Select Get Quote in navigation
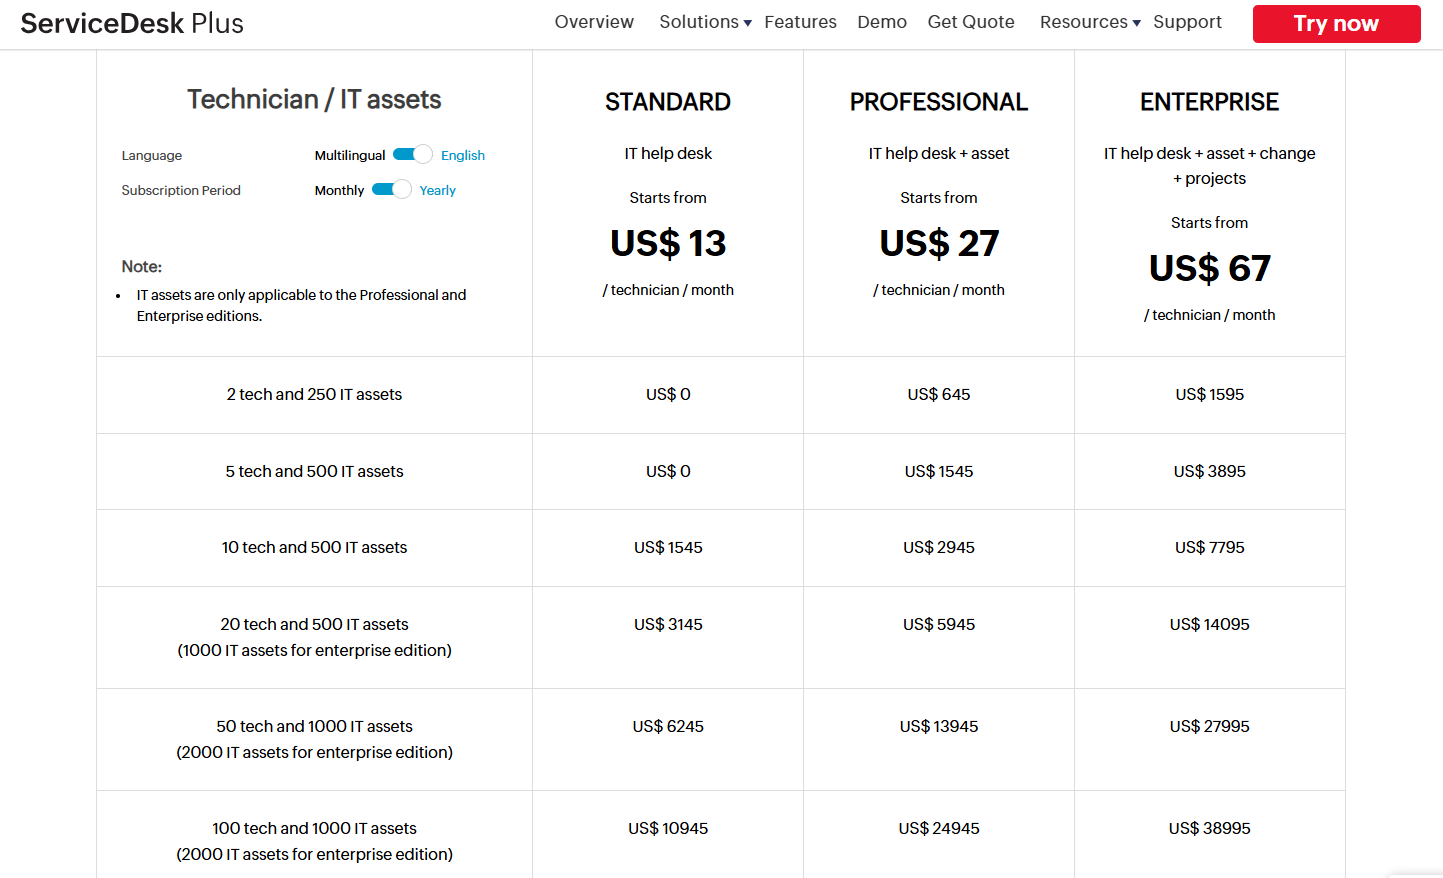The height and width of the screenshot is (878, 1443). [971, 22]
